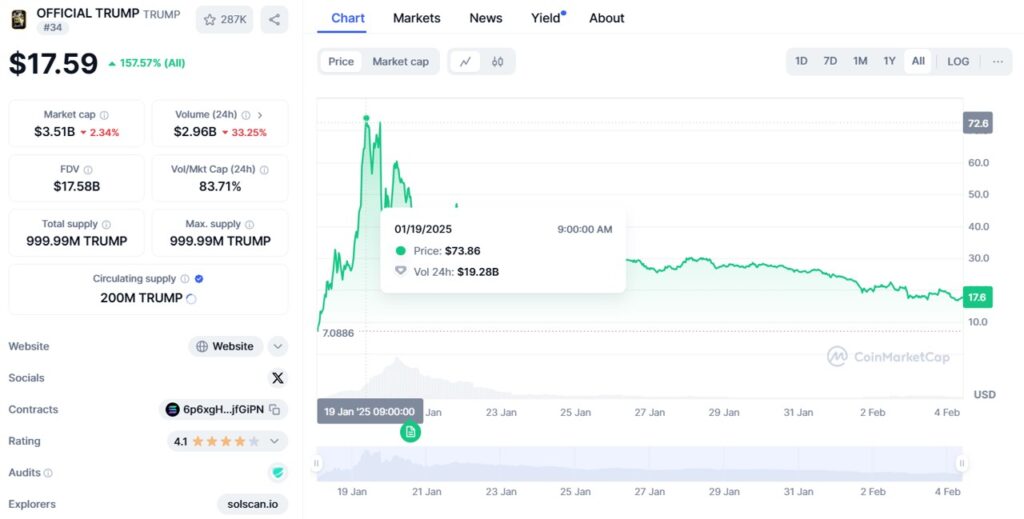This screenshot has width=1024, height=519.
Task: Open the solscan.io explorer link
Action: tap(253, 504)
